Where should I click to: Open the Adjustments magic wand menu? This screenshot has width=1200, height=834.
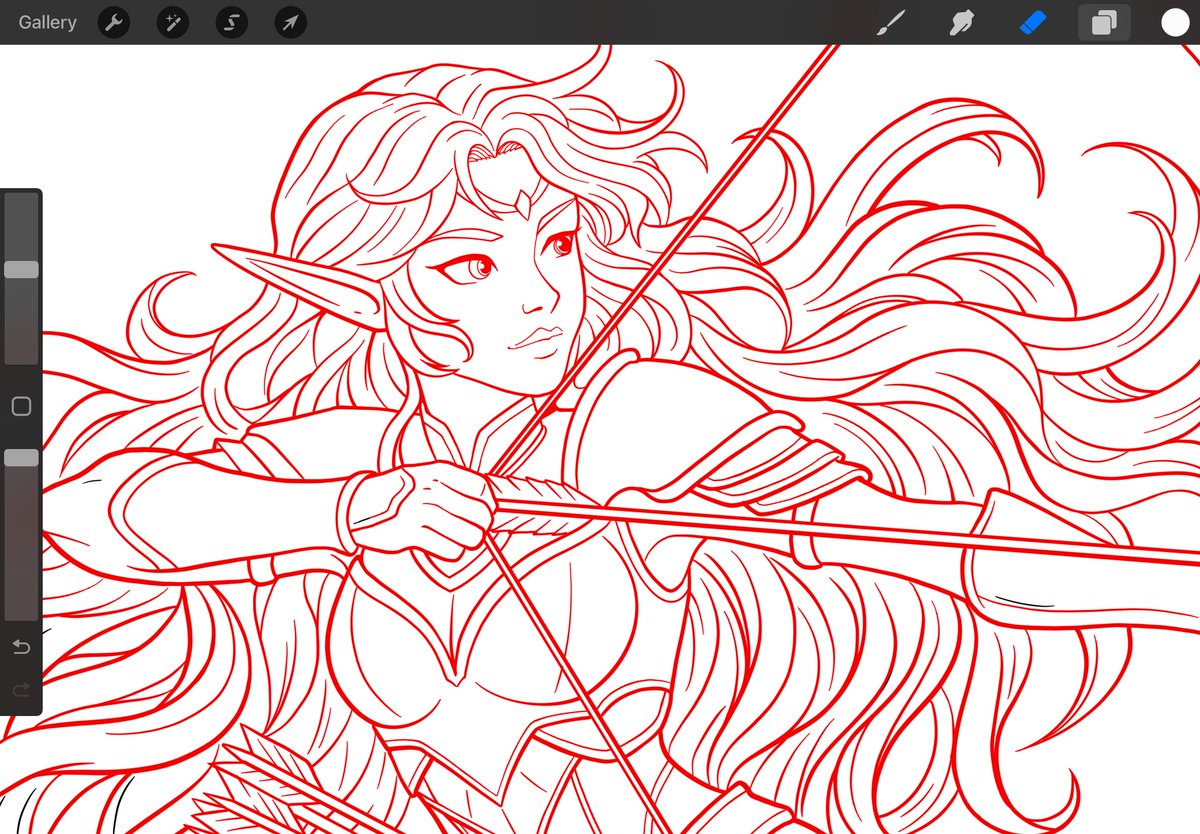[173, 22]
